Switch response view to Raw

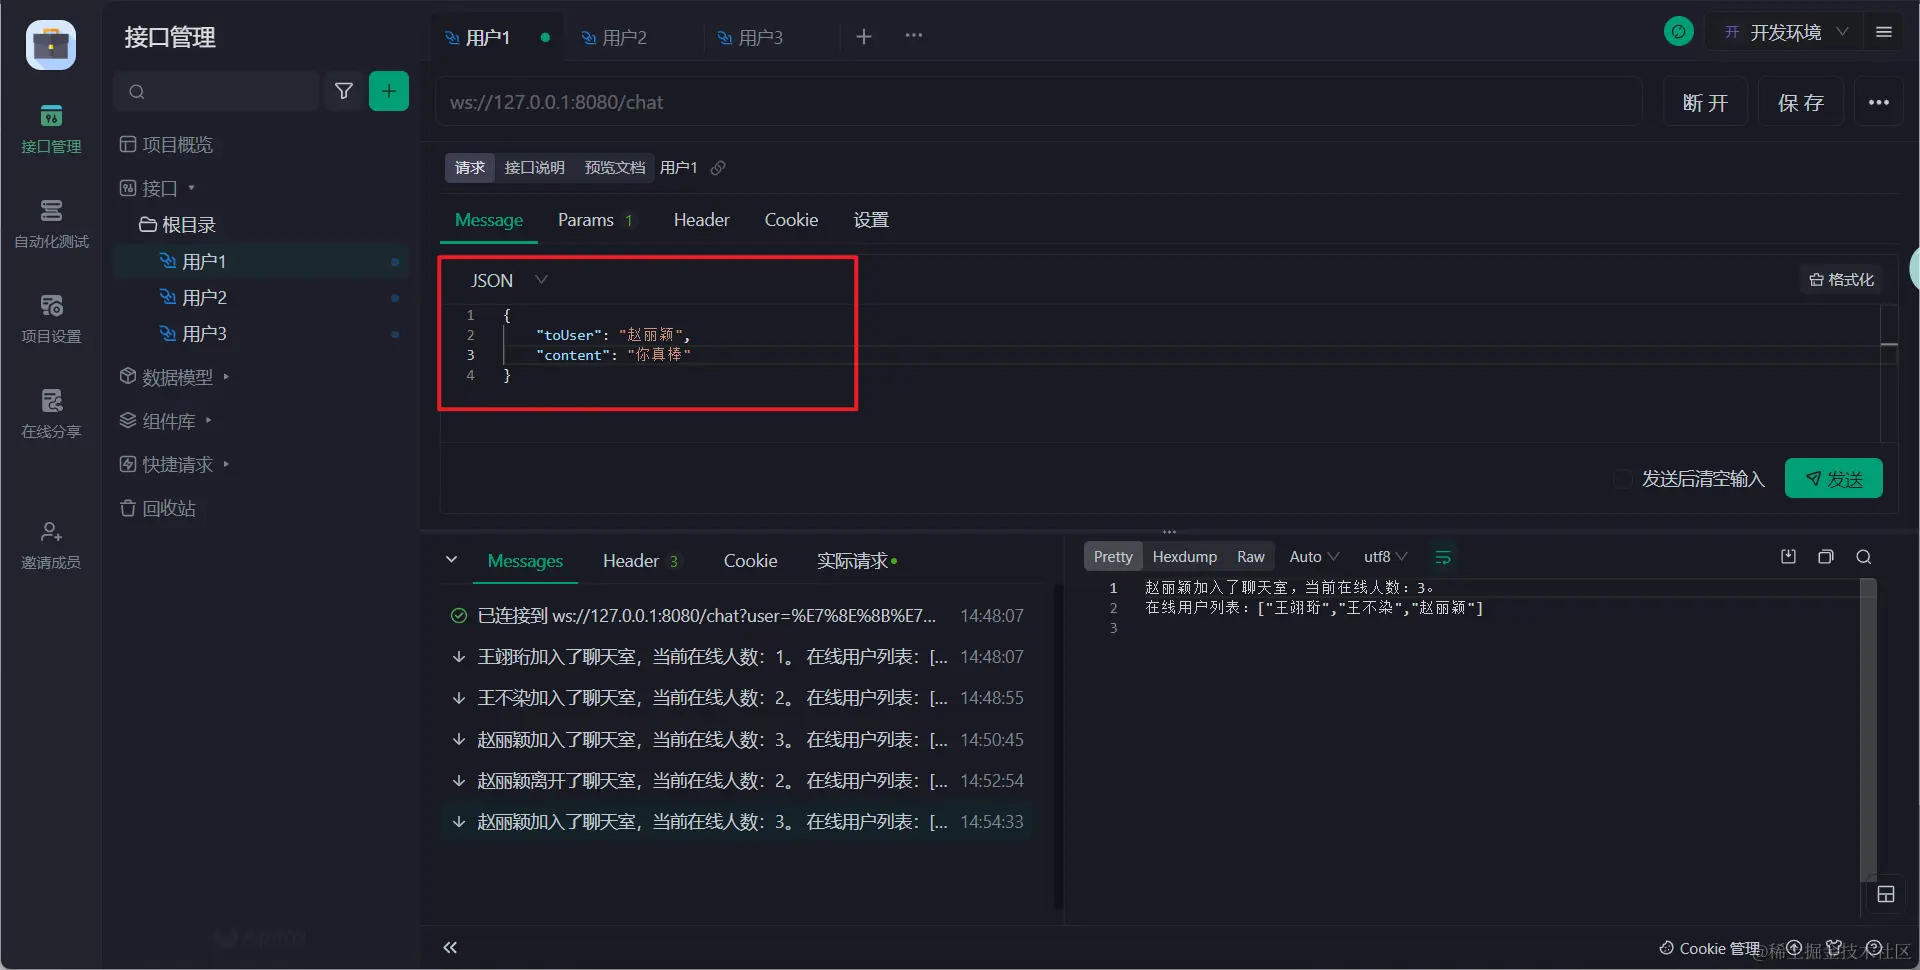click(1251, 557)
